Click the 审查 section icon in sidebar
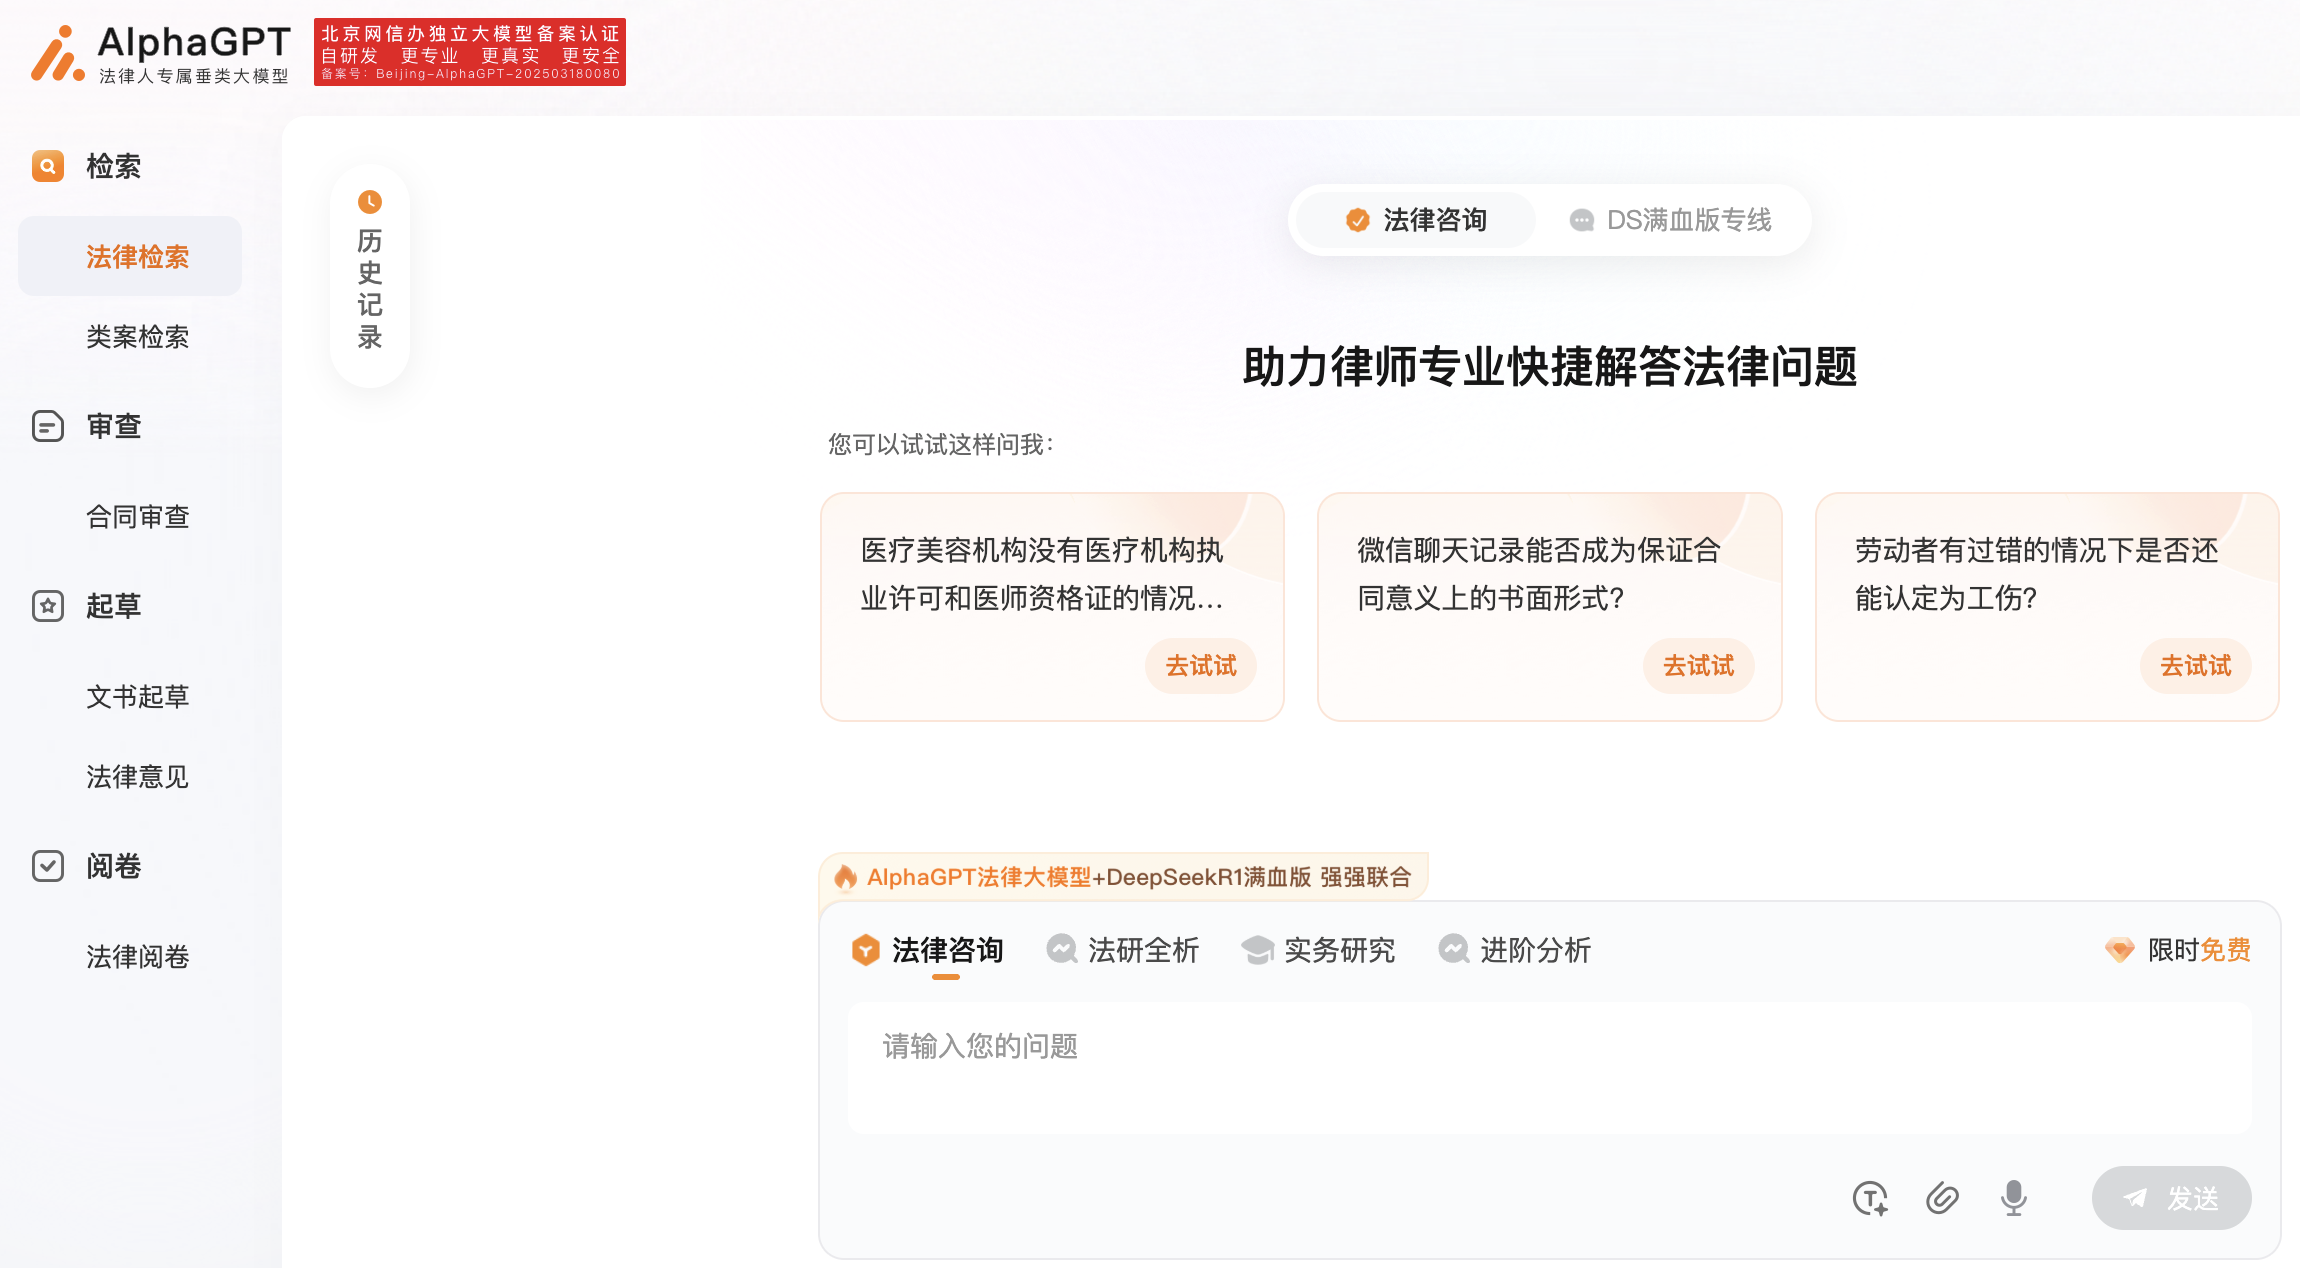This screenshot has width=2300, height=1268. point(48,426)
